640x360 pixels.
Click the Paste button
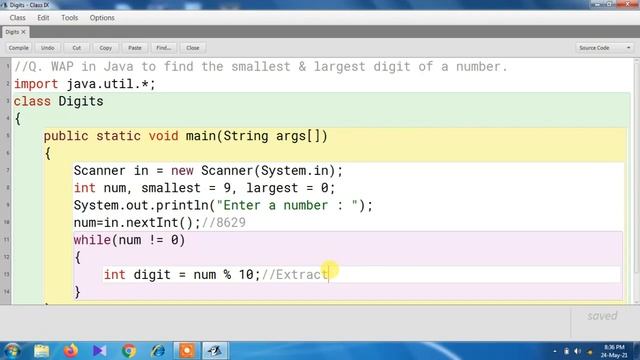134,48
